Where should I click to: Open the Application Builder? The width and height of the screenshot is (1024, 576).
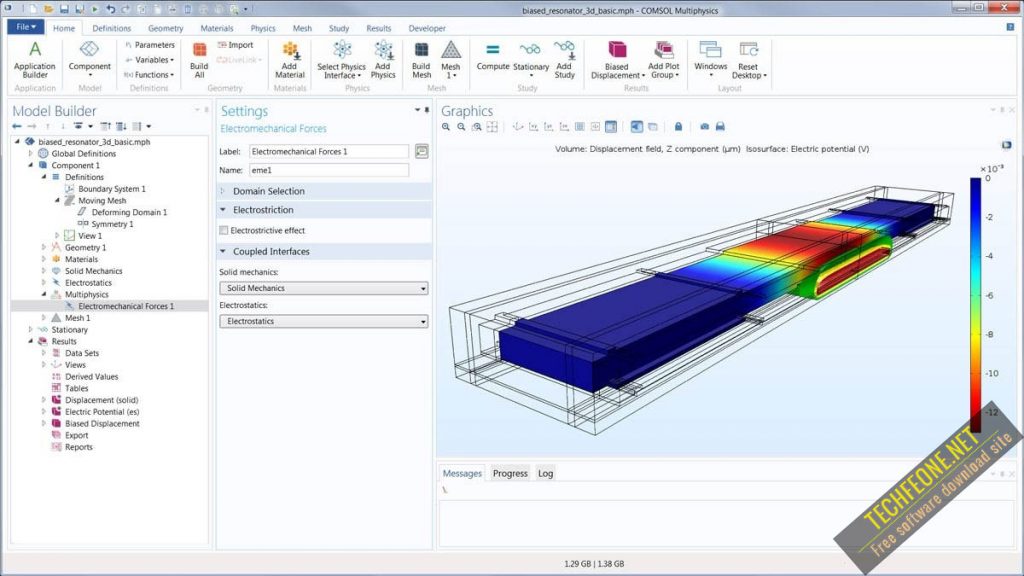(35, 59)
